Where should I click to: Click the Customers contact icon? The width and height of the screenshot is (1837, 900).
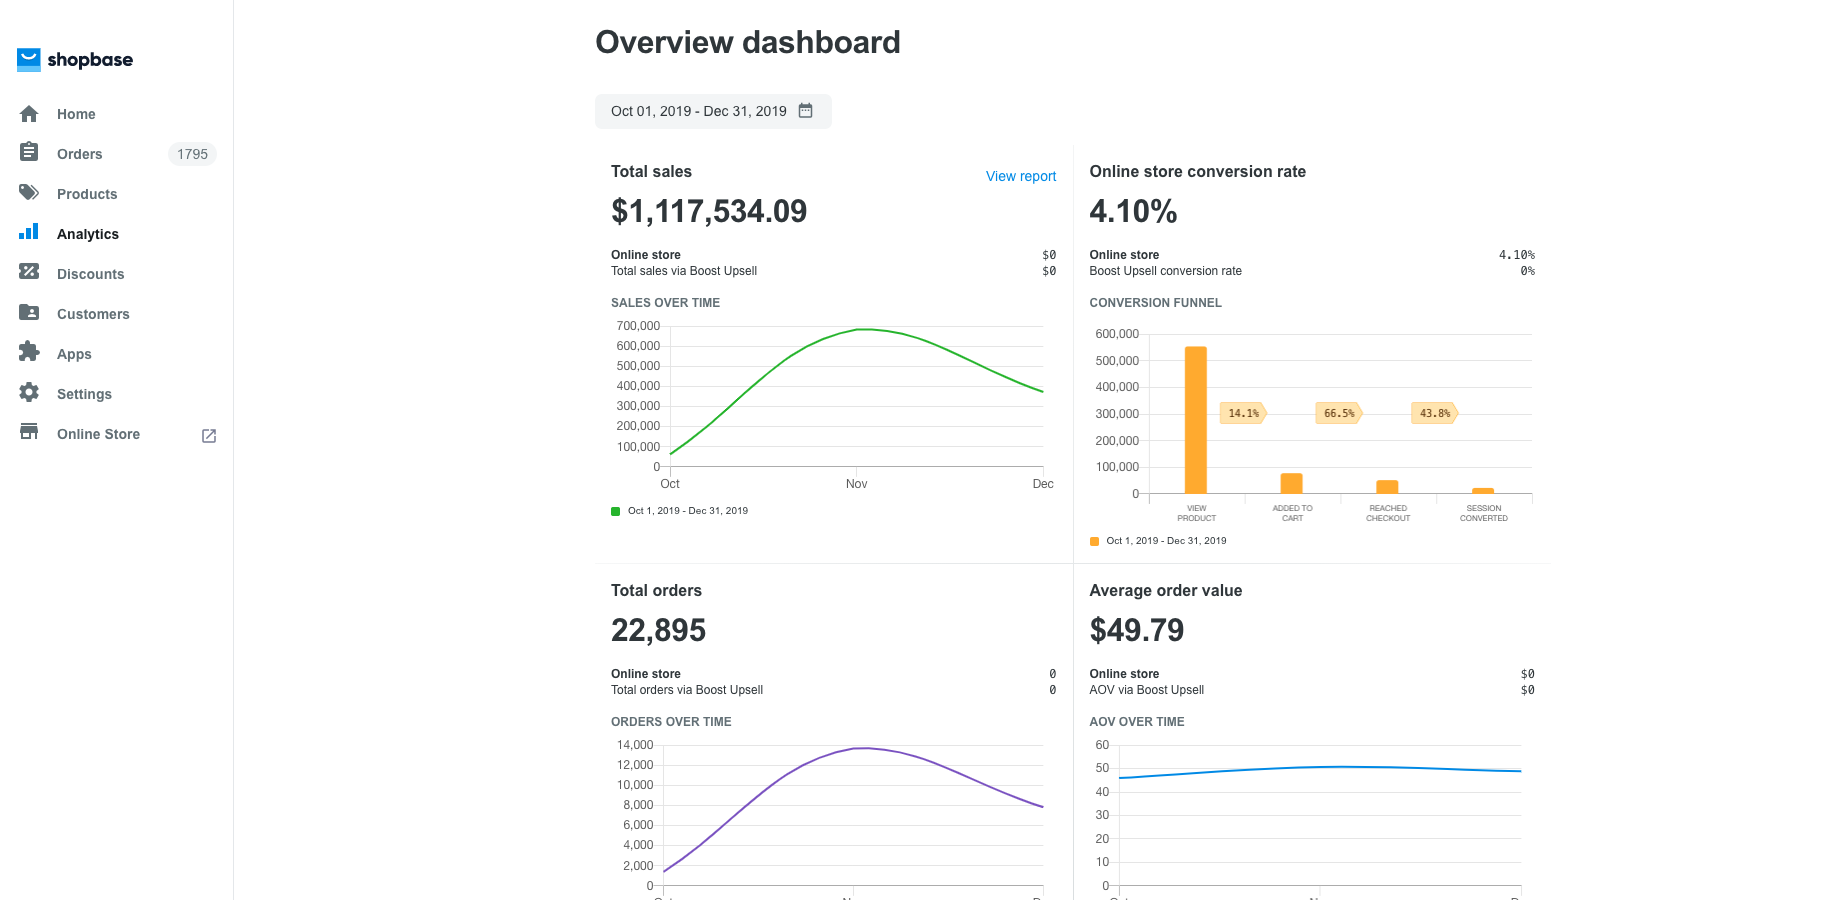(29, 313)
